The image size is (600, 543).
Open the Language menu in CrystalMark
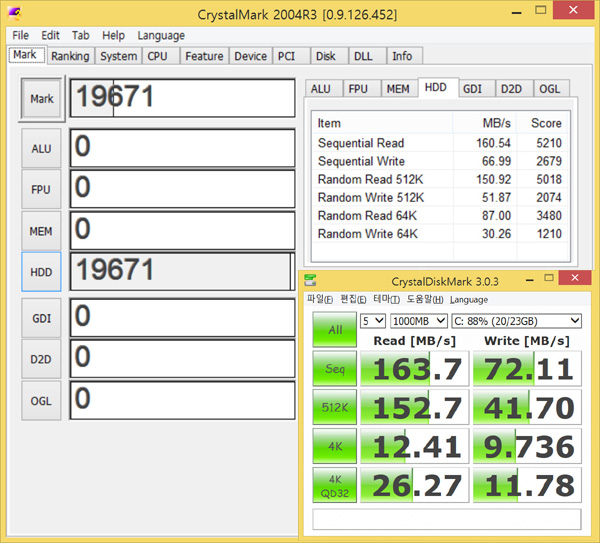(x=161, y=35)
